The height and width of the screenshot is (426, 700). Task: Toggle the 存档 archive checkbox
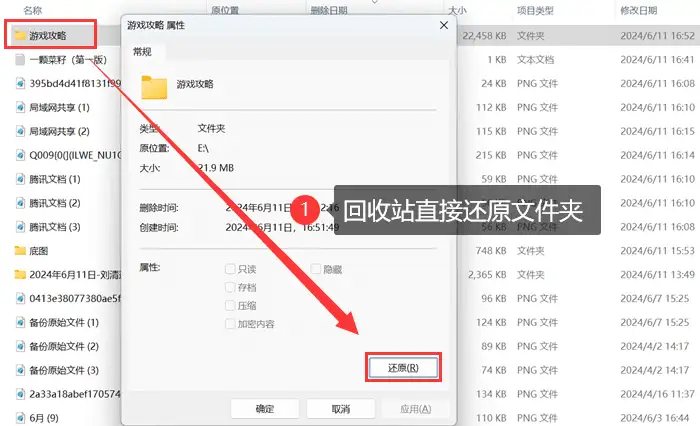[x=230, y=287]
